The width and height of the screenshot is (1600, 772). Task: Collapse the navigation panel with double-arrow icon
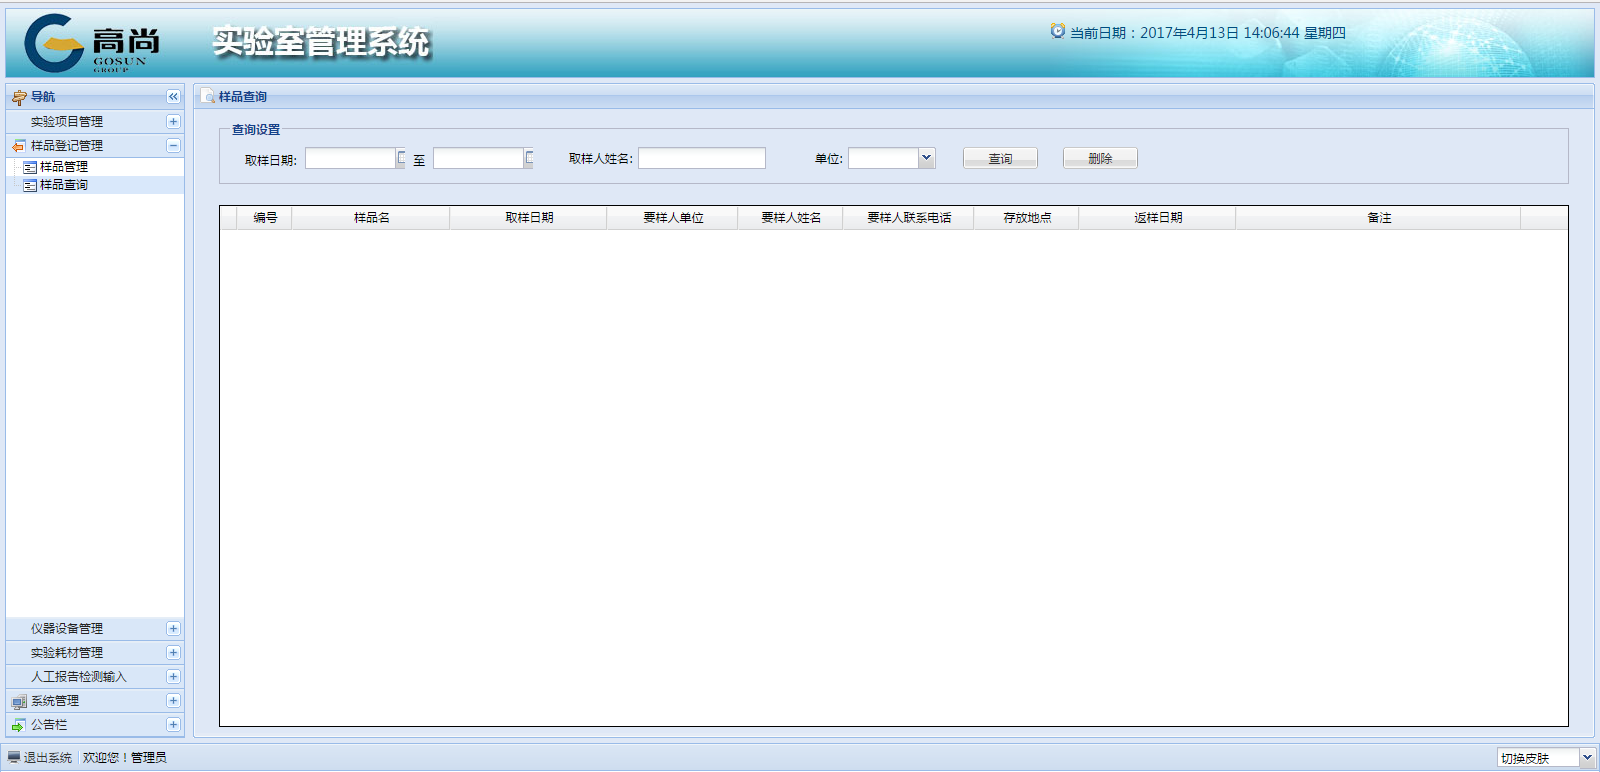pyautogui.click(x=173, y=97)
